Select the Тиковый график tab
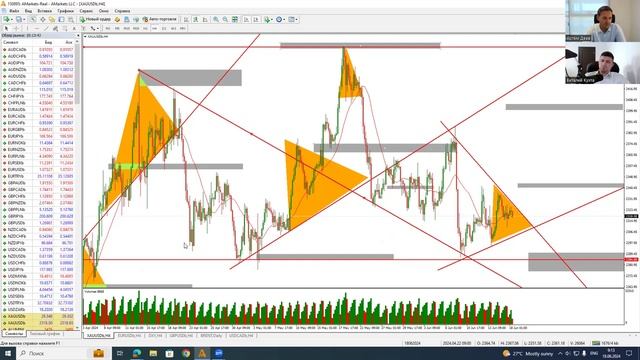Viewport: 640px width, 360px height. point(45,334)
